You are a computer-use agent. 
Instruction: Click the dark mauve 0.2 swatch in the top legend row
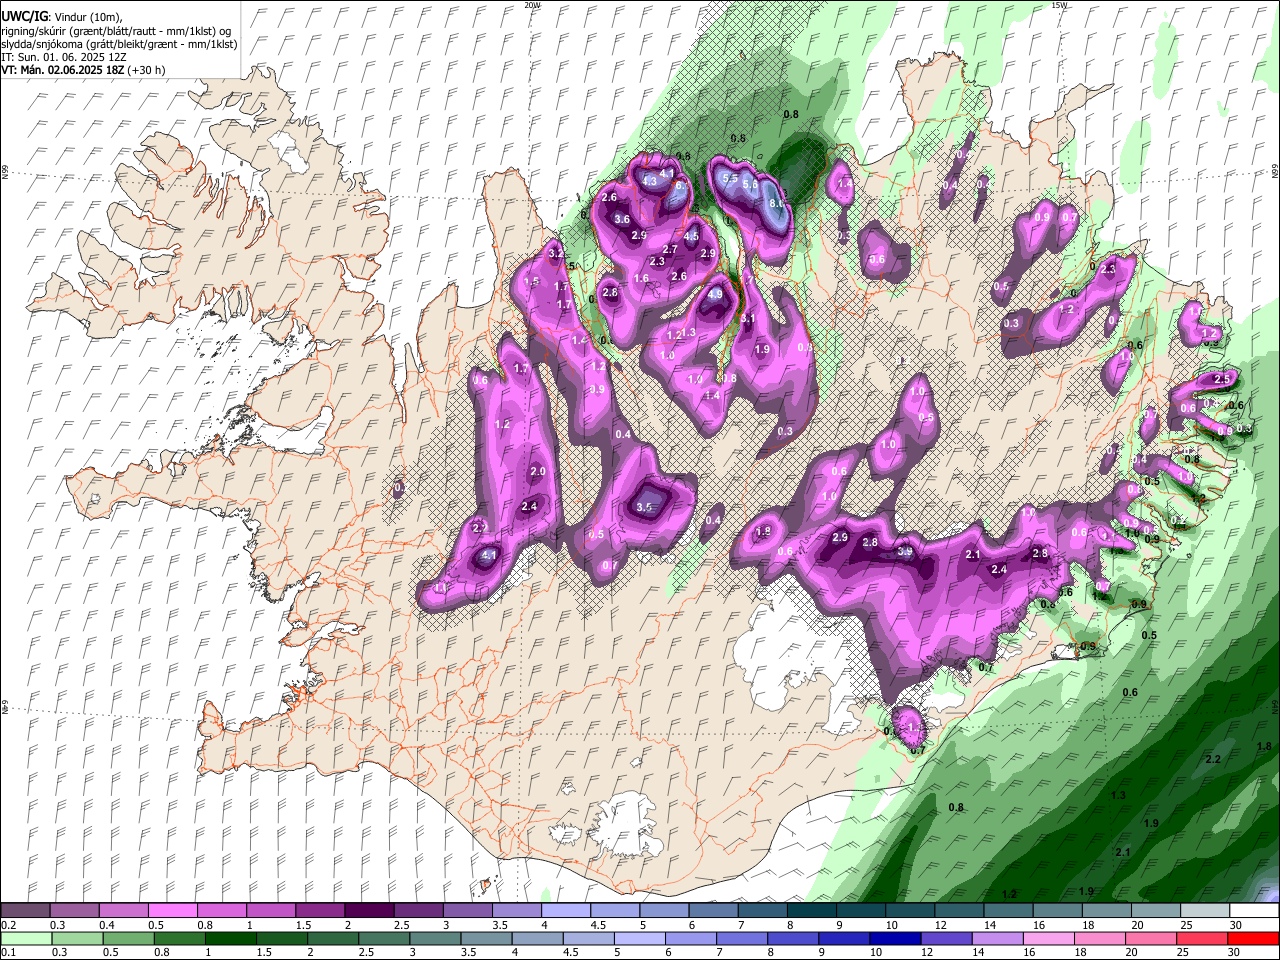coord(25,911)
